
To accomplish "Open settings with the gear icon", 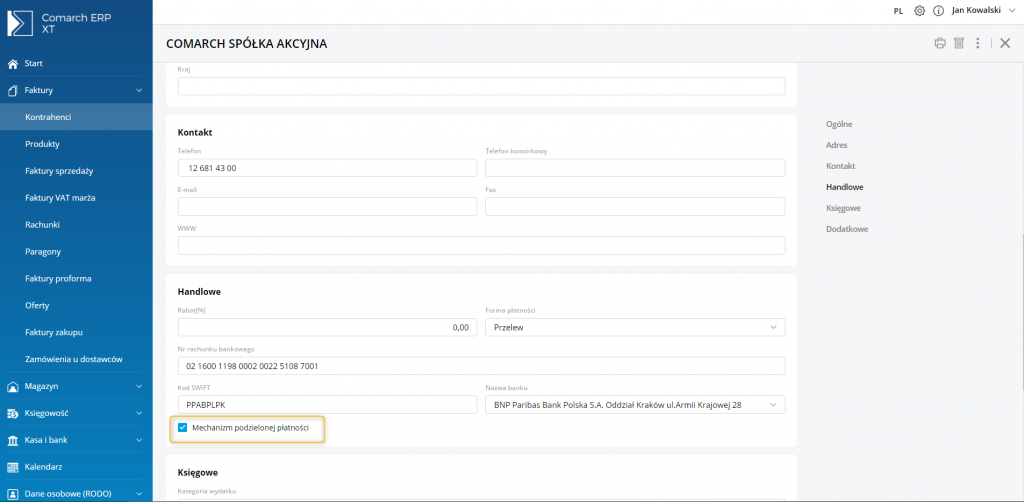I will click(919, 11).
